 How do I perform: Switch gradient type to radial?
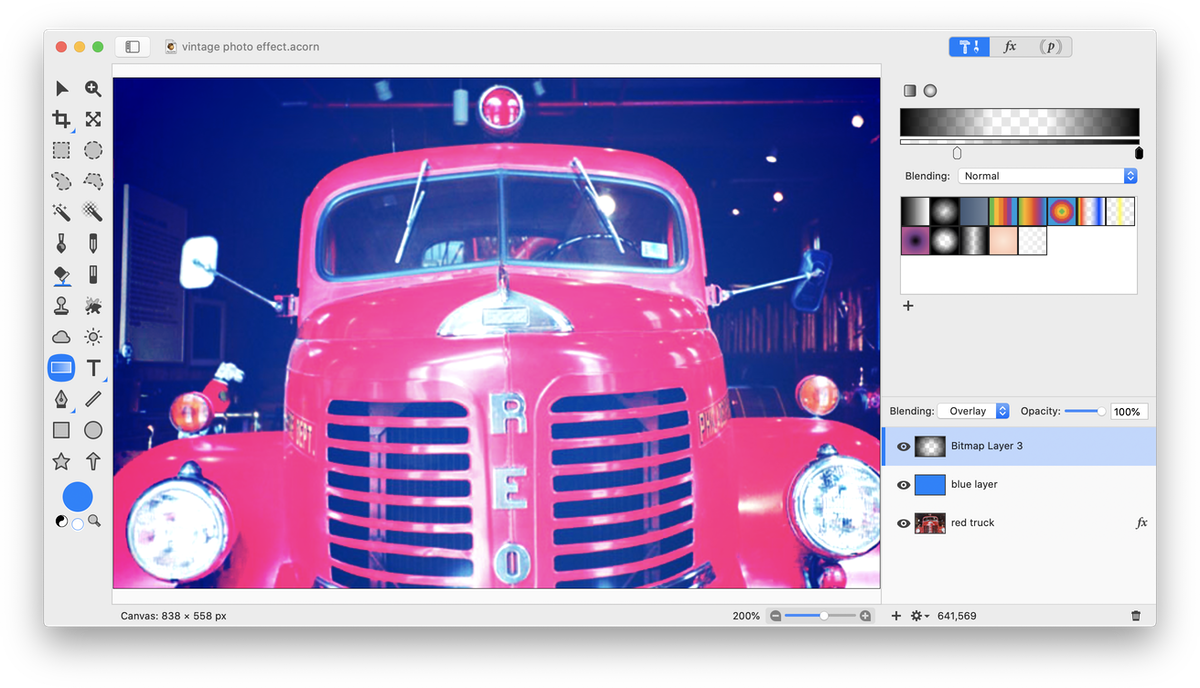pos(930,91)
